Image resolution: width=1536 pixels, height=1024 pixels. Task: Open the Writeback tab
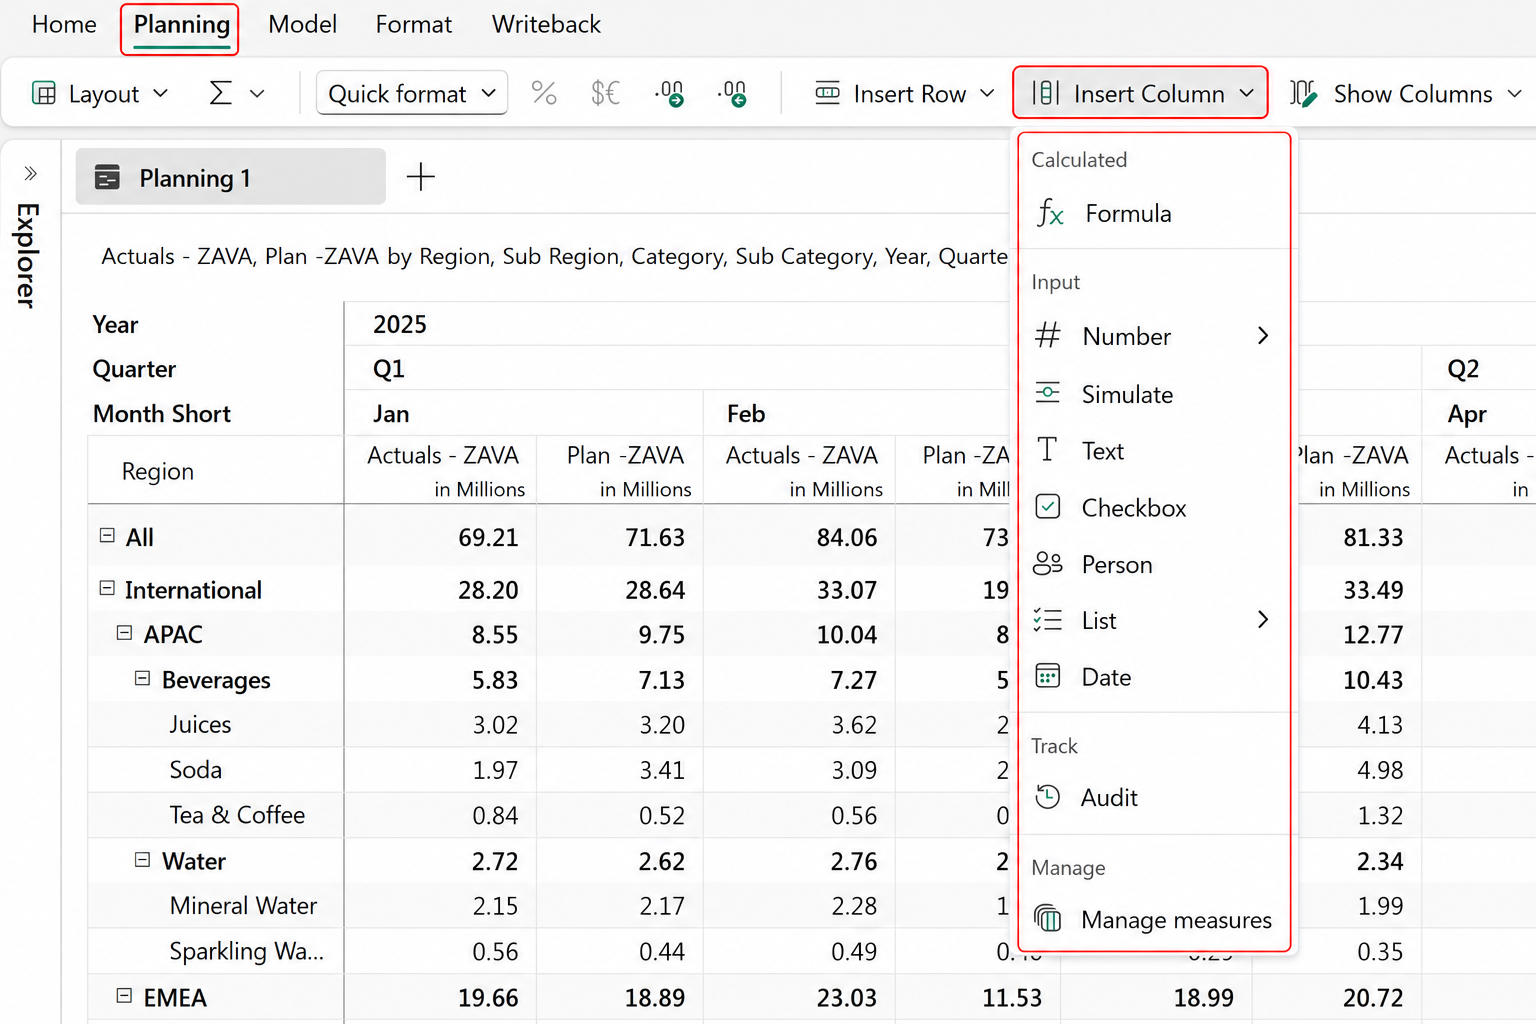click(x=546, y=24)
